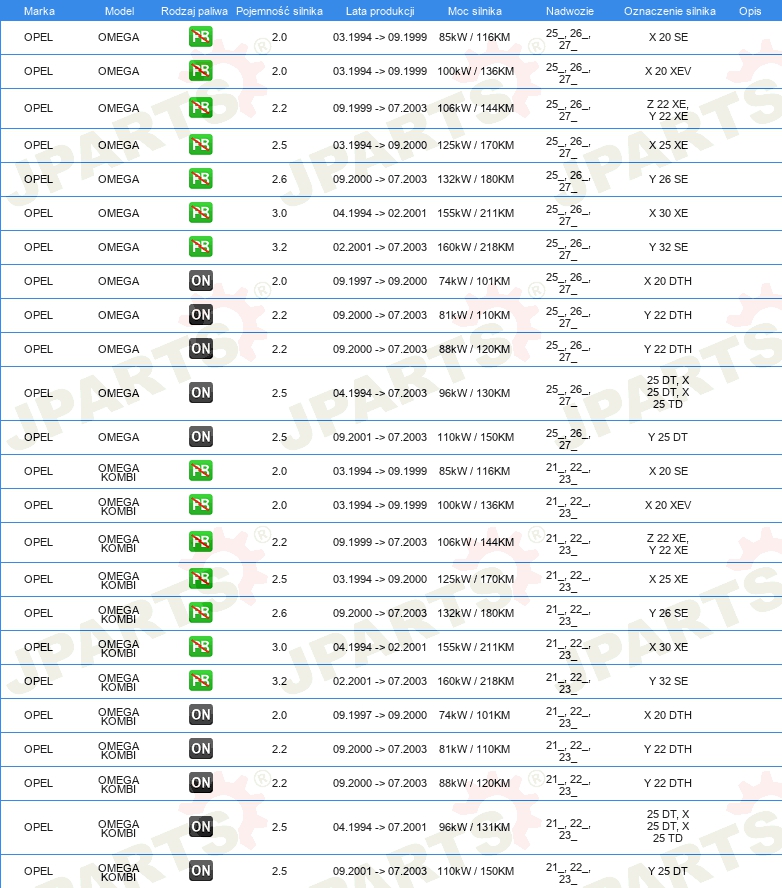The height and width of the screenshot is (888, 782).
Task: Select '25_, 26_, 27_' body cell in 85kW / 116KM row
Action: pyautogui.click(x=568, y=39)
